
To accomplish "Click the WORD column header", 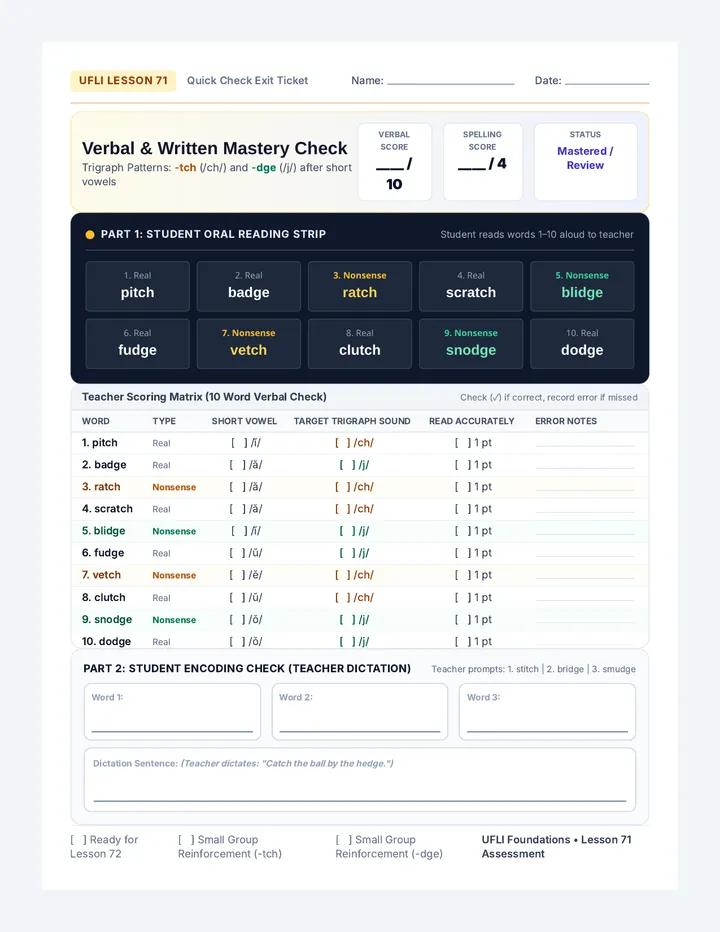I will tap(96, 421).
